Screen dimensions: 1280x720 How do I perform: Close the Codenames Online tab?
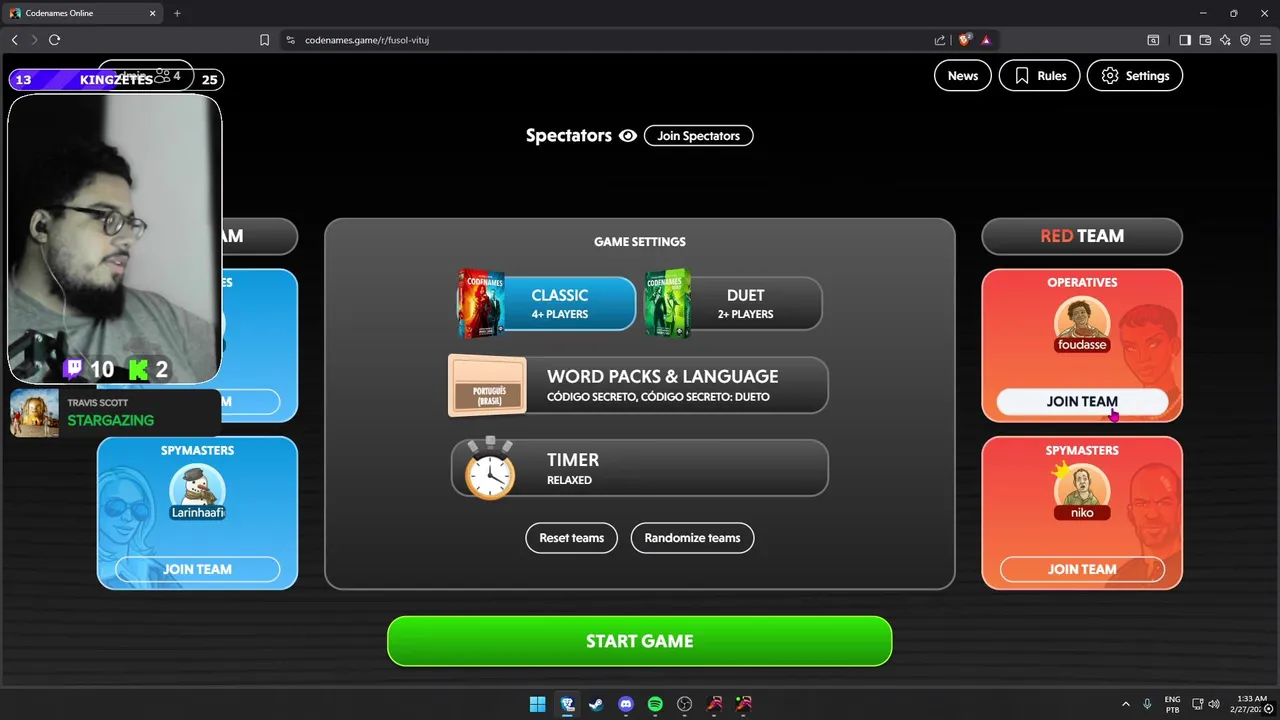pyautogui.click(x=153, y=13)
